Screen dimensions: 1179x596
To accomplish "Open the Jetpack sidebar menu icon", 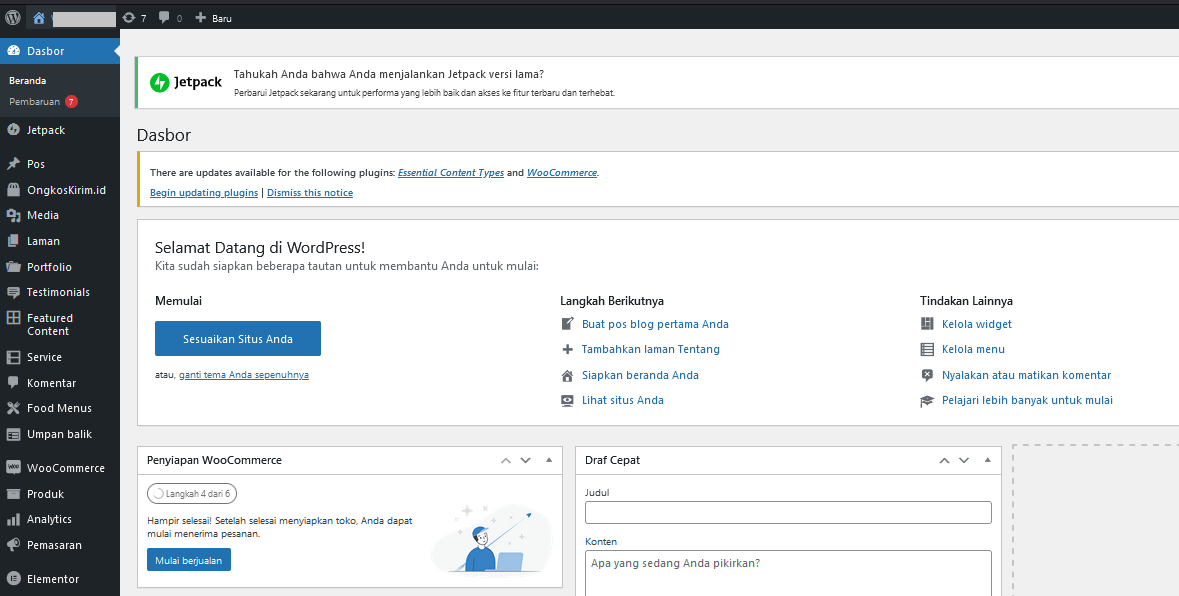I will (13, 130).
